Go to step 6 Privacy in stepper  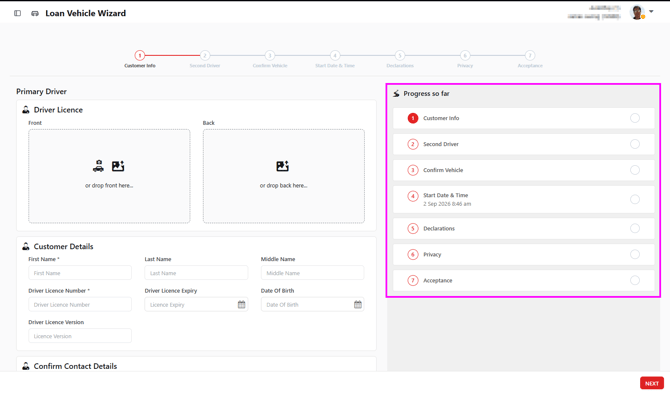(x=465, y=56)
